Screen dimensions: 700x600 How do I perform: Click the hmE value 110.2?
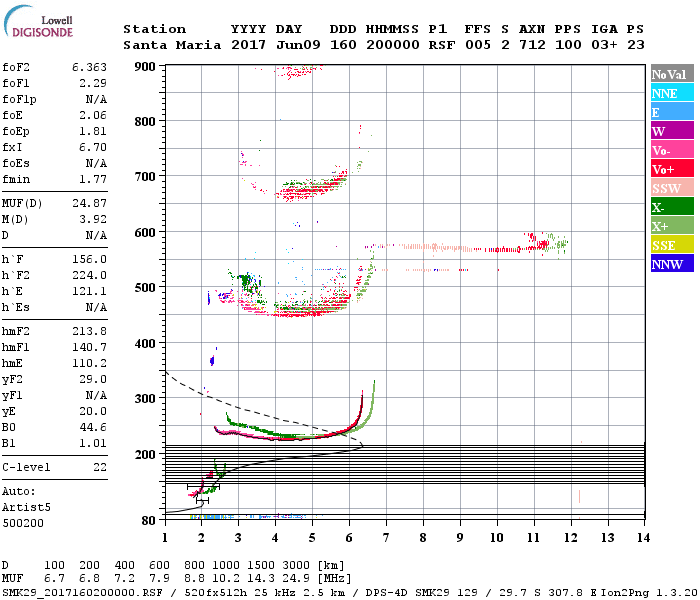pos(89,364)
